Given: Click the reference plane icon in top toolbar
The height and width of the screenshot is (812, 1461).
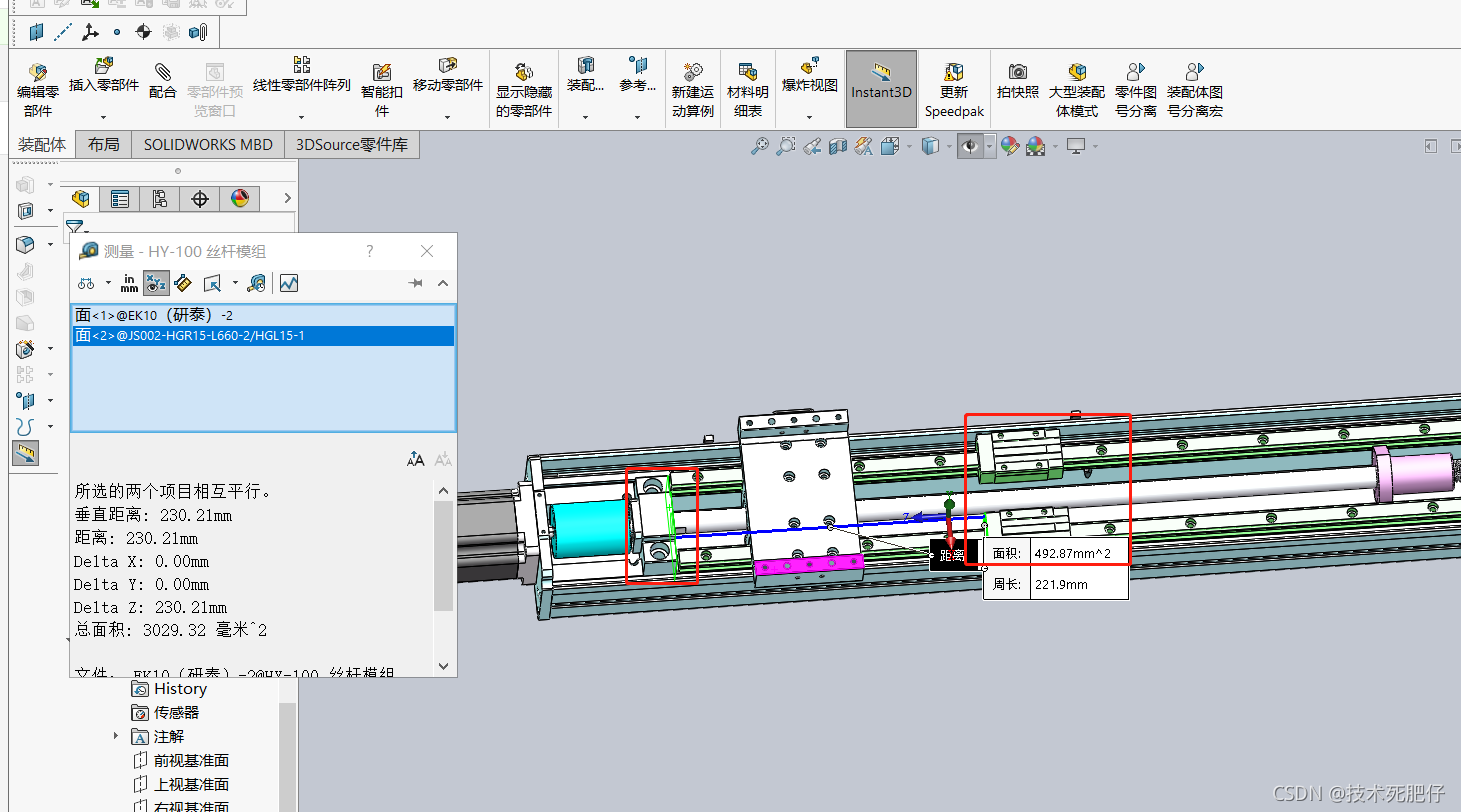Looking at the screenshot, I should pyautogui.click(x=37, y=32).
